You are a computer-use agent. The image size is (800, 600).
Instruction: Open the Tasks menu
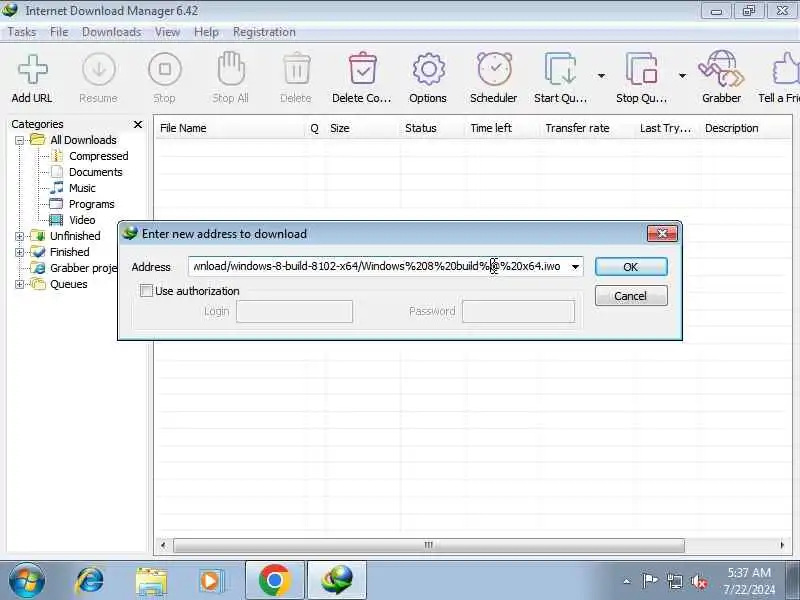(x=22, y=32)
